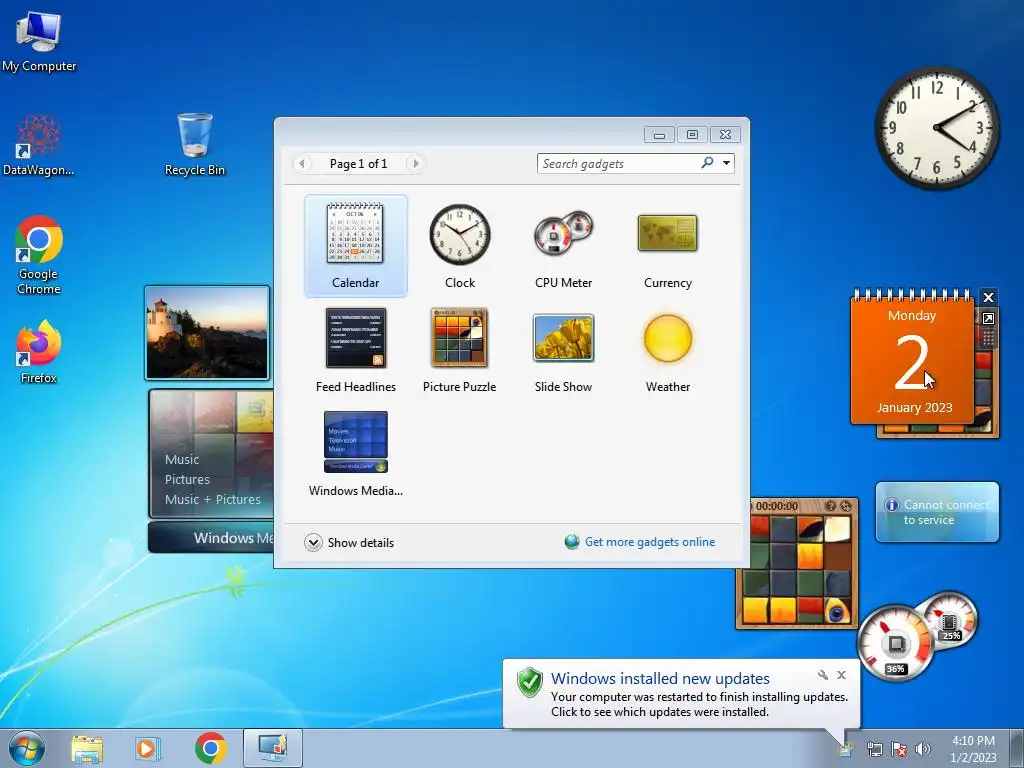Open Firefox desktop shortcut
Screen dimensions: 1024x768
(39, 352)
